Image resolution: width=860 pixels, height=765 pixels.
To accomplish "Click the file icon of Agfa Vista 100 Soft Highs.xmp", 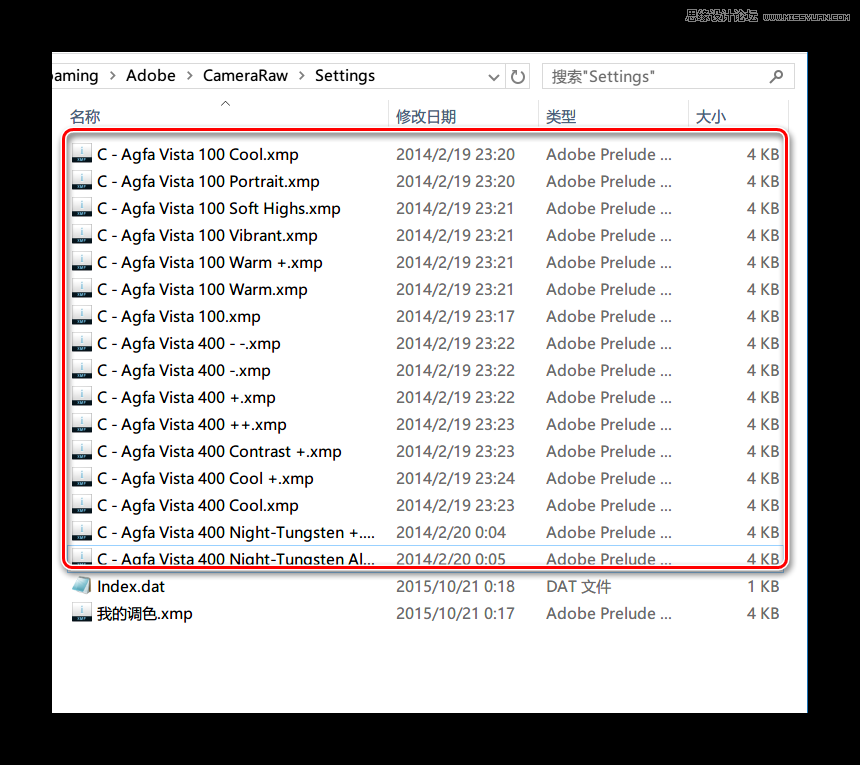I will click(82, 208).
